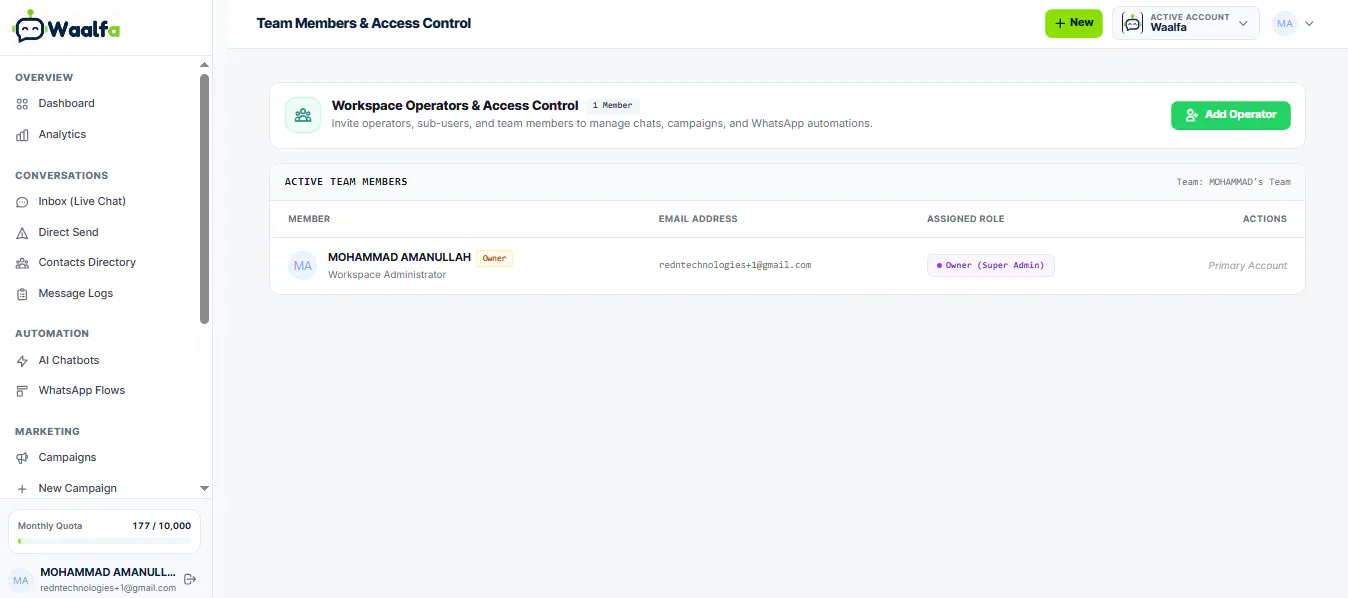Click the Workspace Operators group icon
This screenshot has height=598, width=1348.
(x=303, y=115)
